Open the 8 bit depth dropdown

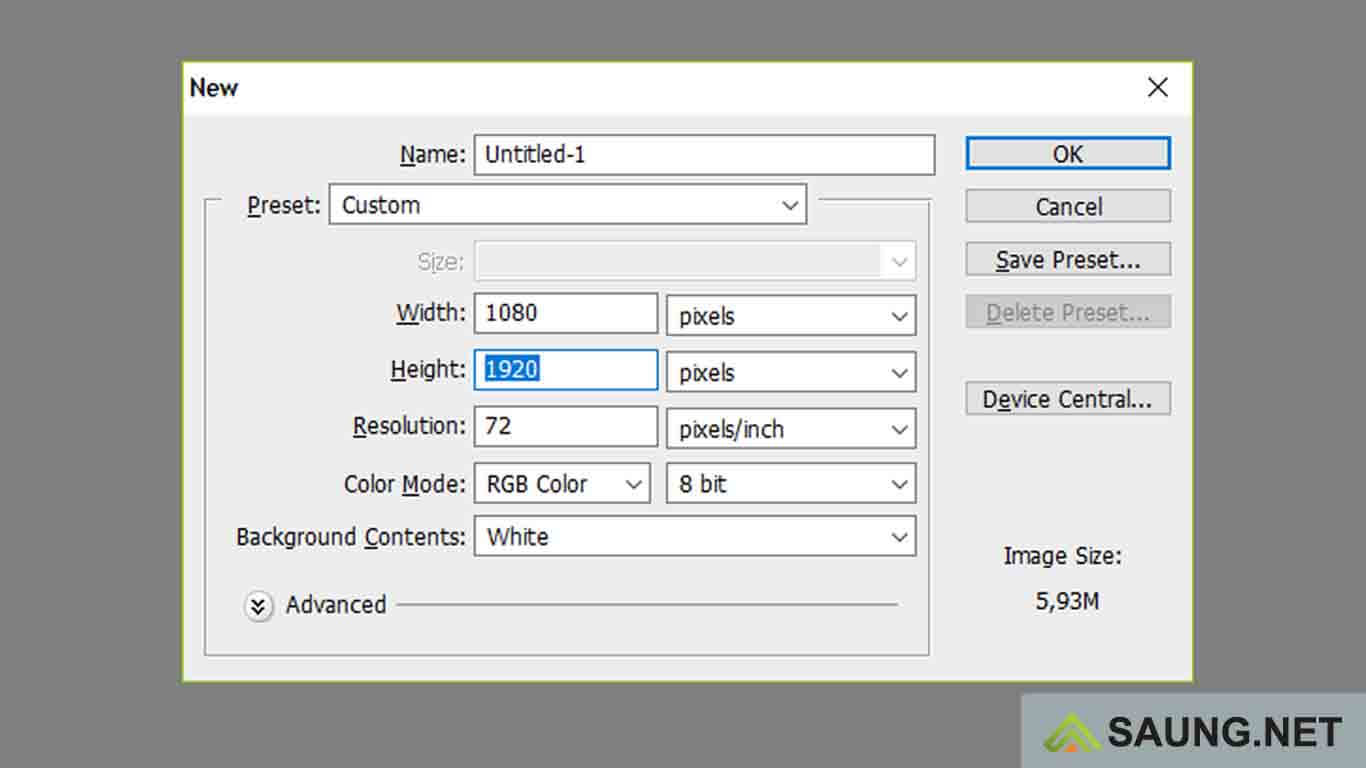[791, 484]
